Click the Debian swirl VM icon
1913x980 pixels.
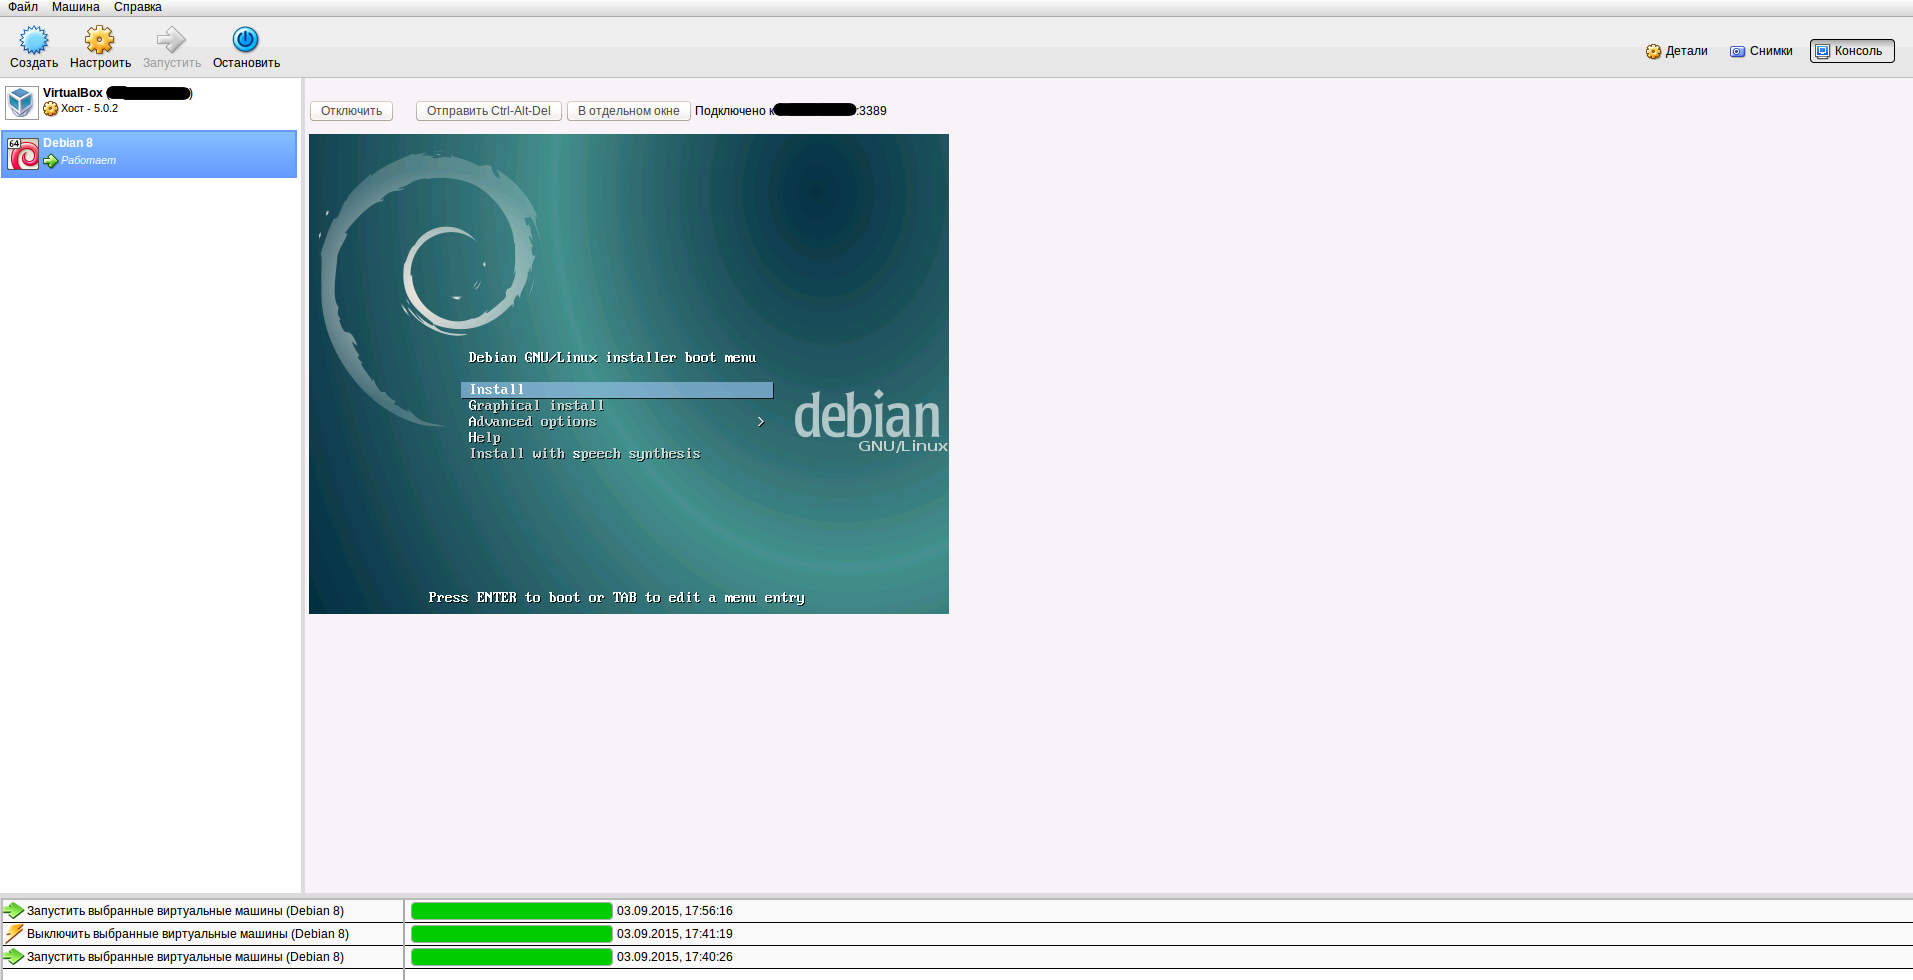click(x=23, y=154)
